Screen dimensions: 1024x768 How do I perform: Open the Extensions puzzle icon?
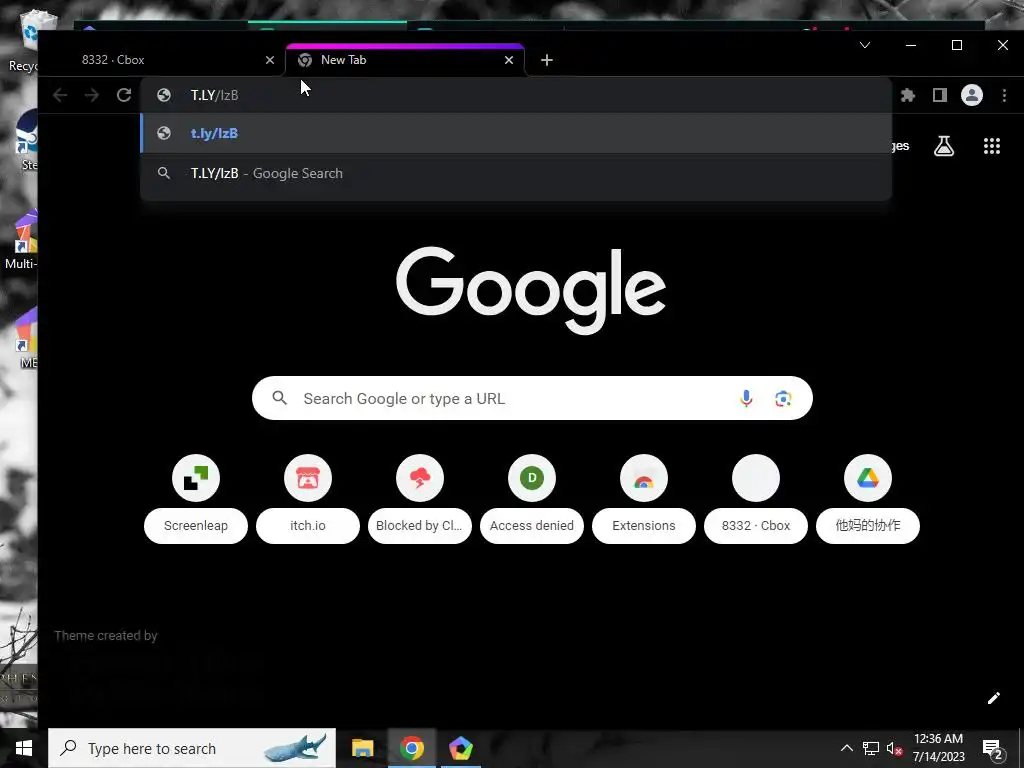(908, 95)
